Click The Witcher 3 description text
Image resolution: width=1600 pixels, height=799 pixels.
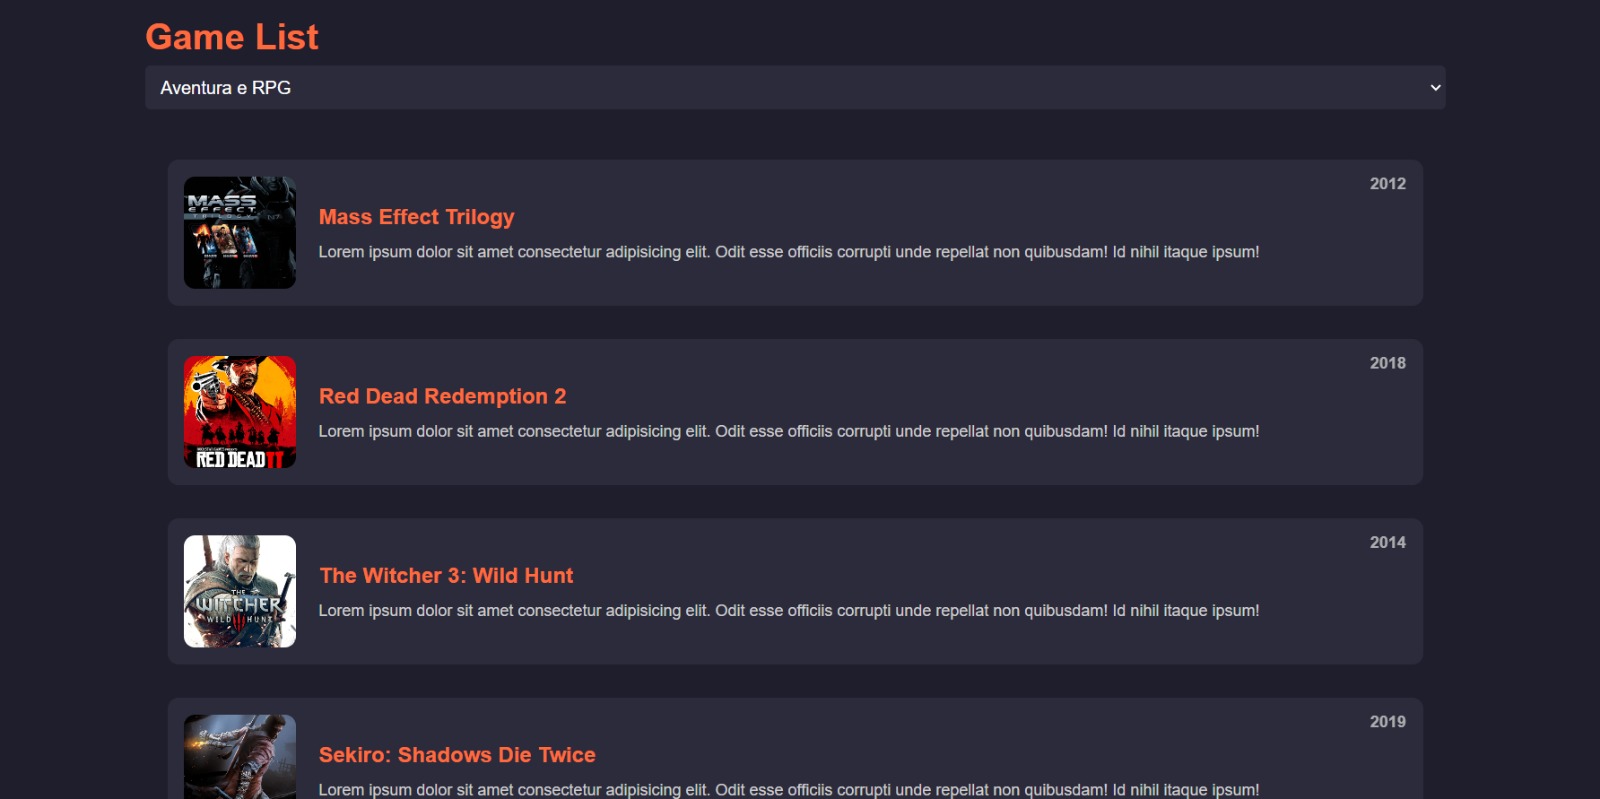coord(789,610)
